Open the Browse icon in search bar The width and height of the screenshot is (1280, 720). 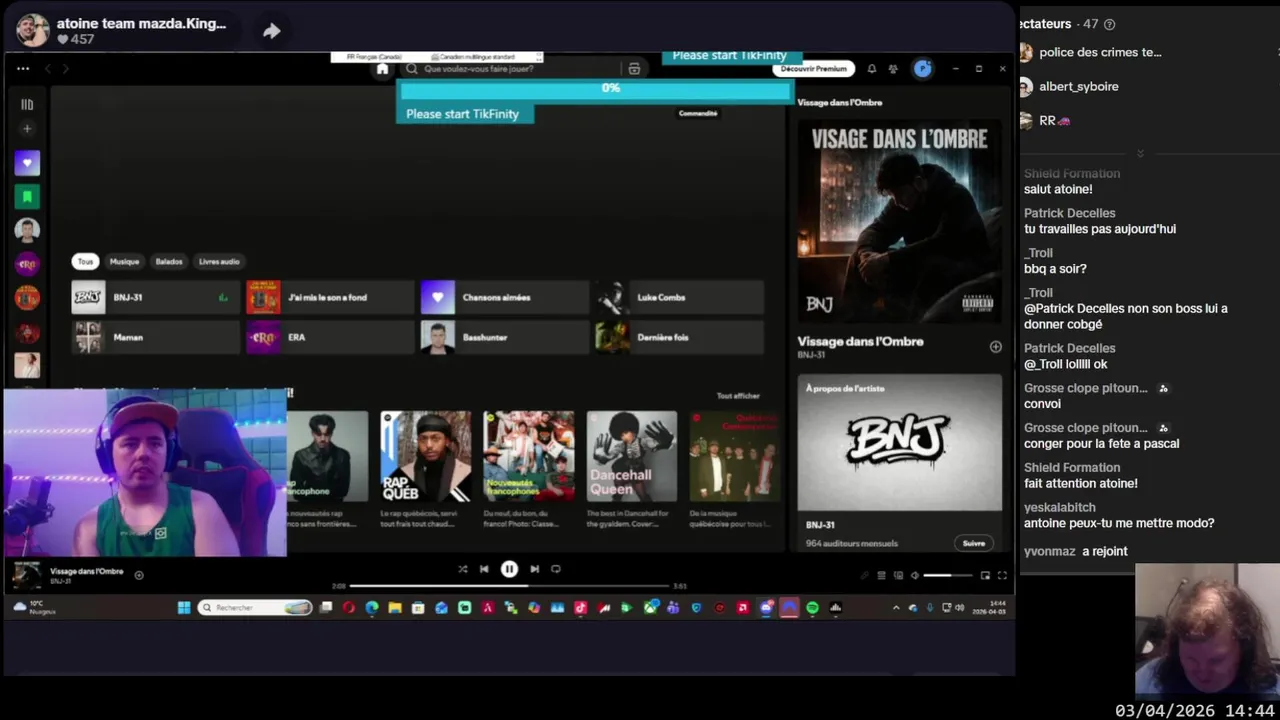point(634,69)
